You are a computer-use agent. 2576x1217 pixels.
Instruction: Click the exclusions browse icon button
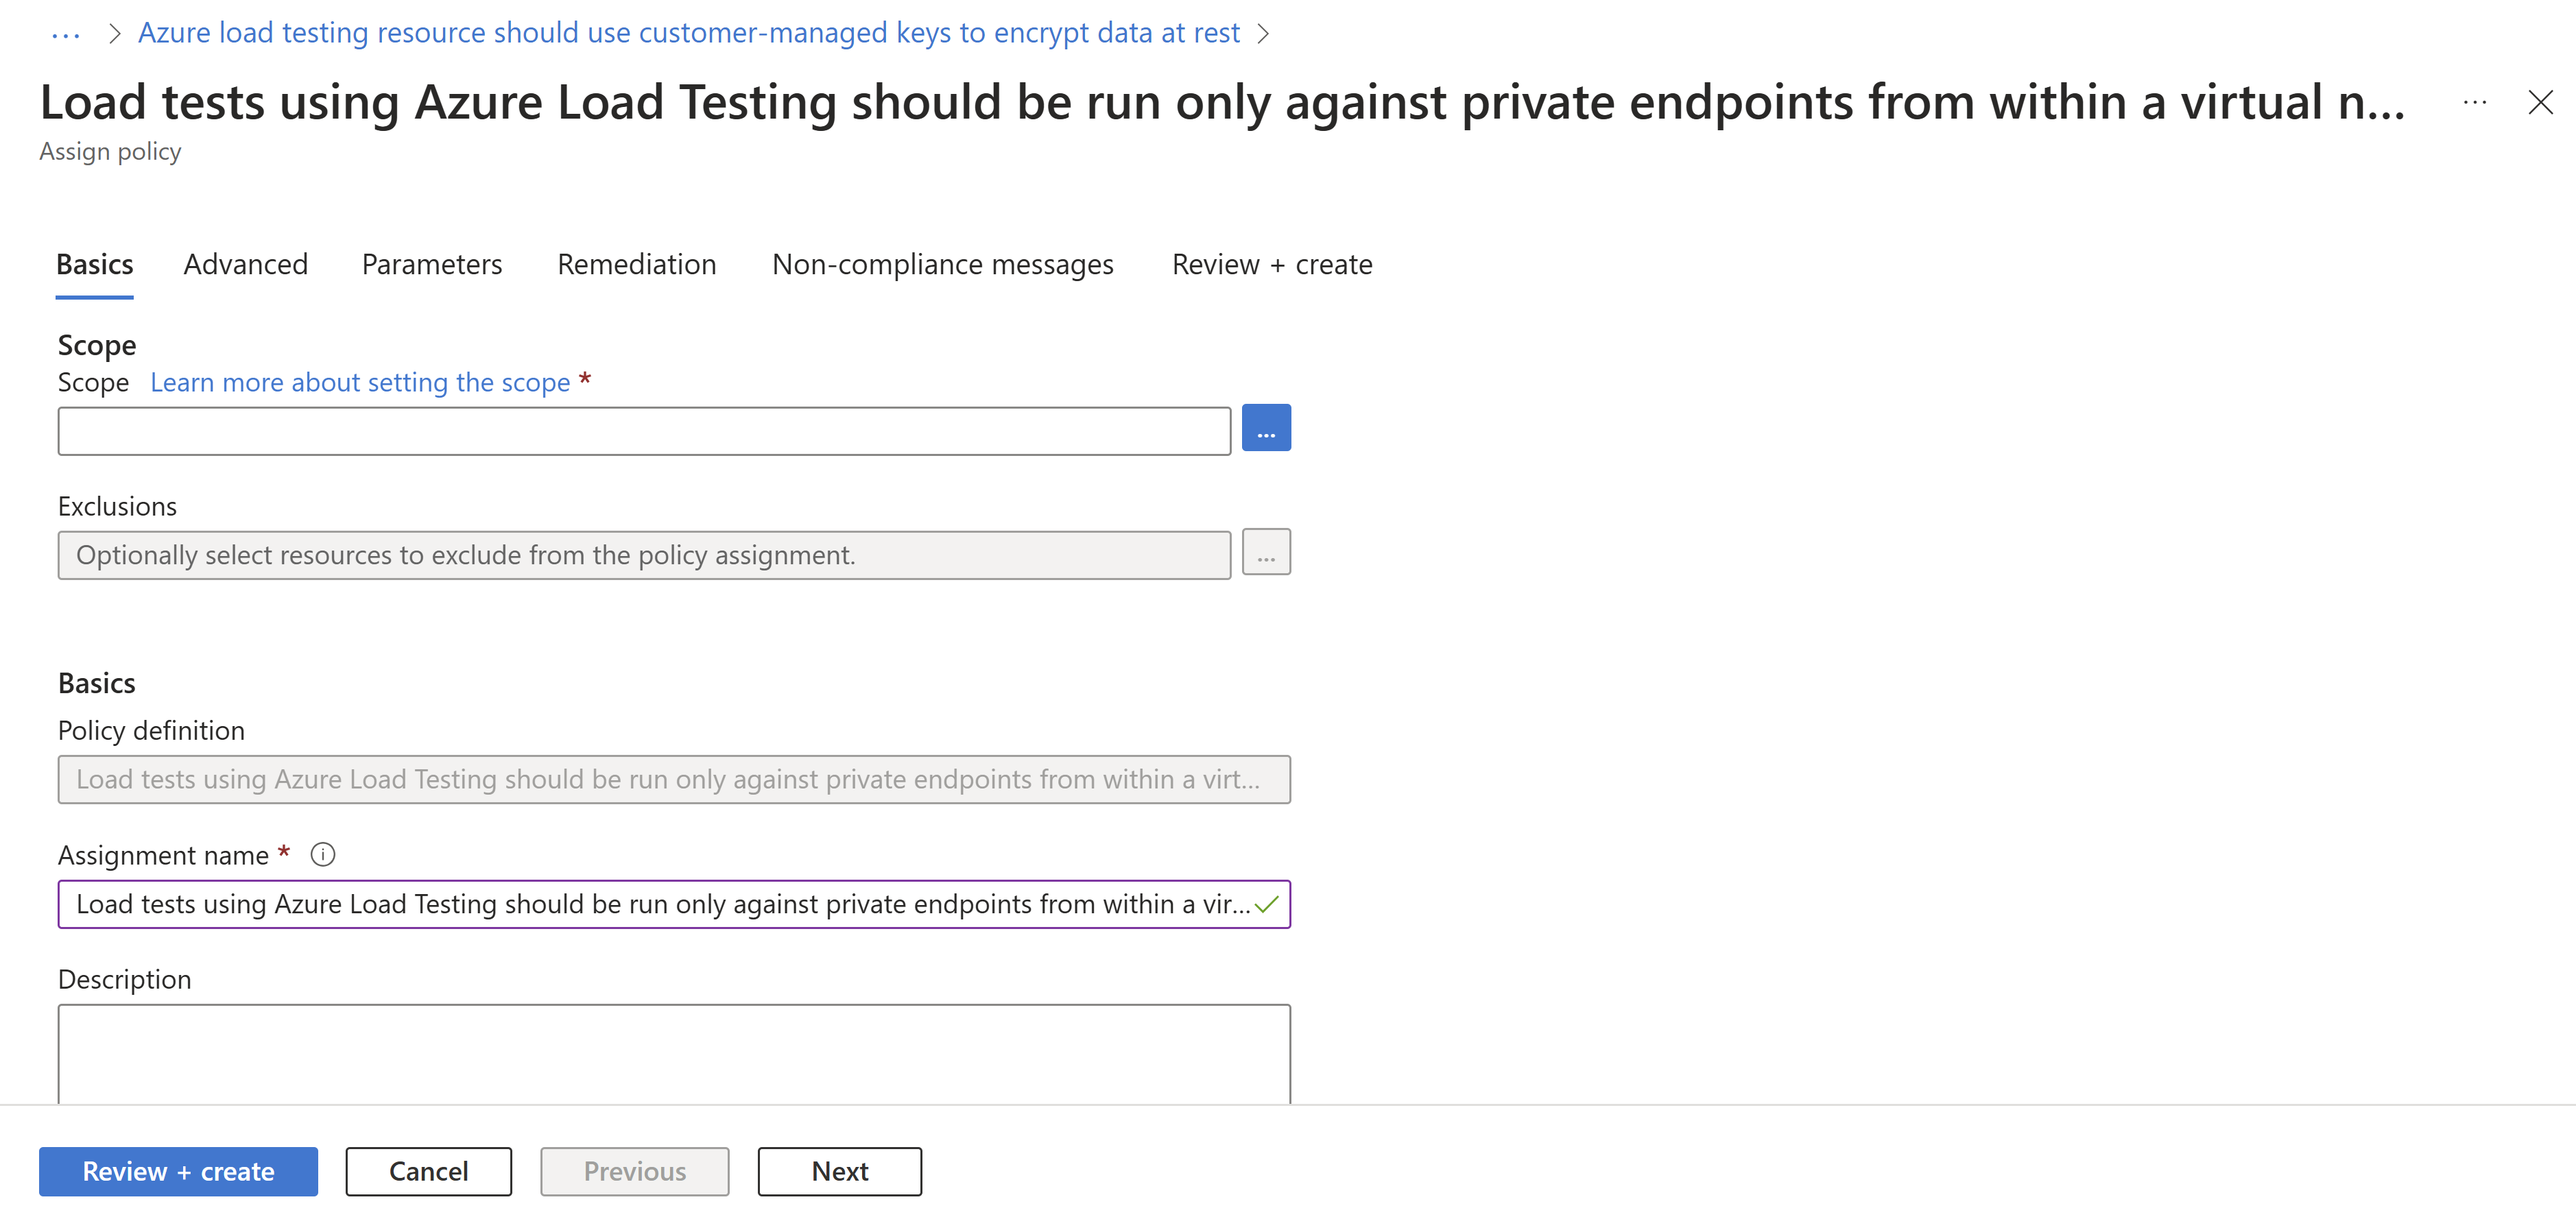pos(1267,553)
